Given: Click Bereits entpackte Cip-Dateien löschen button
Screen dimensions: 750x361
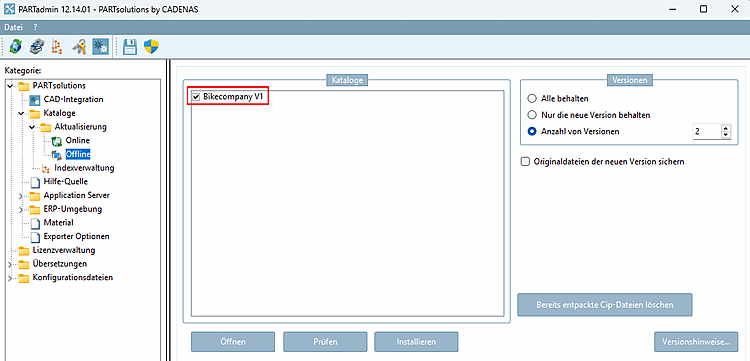Looking at the screenshot, I should point(605,305).
